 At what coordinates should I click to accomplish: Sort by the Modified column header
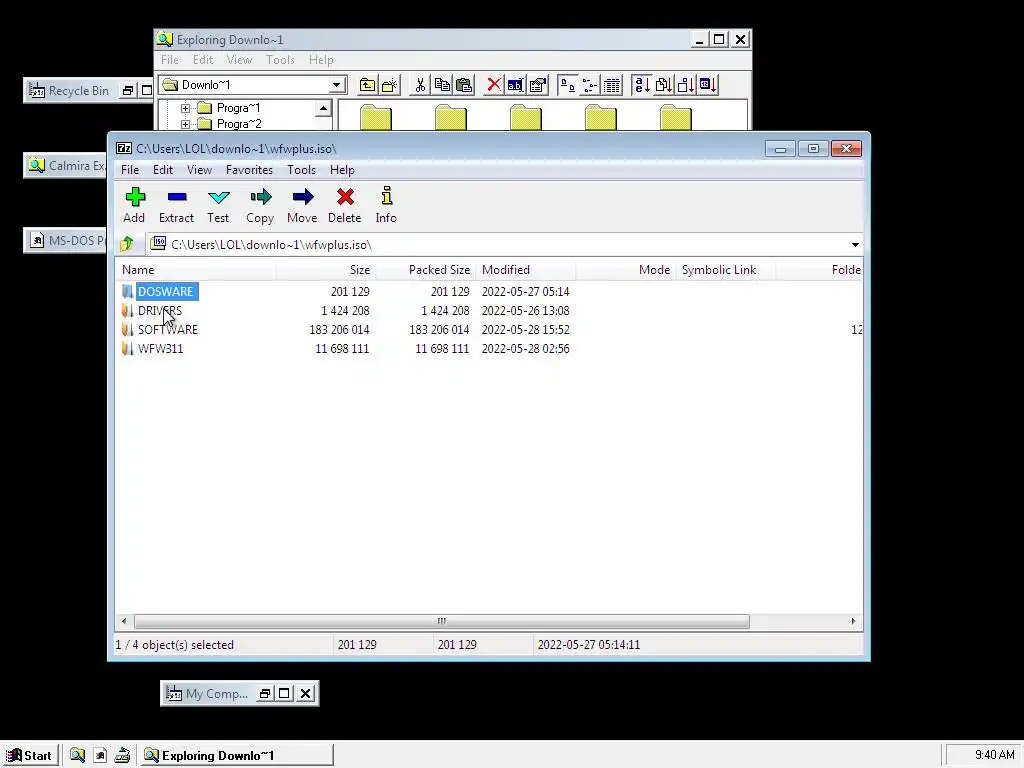pyautogui.click(x=526, y=270)
